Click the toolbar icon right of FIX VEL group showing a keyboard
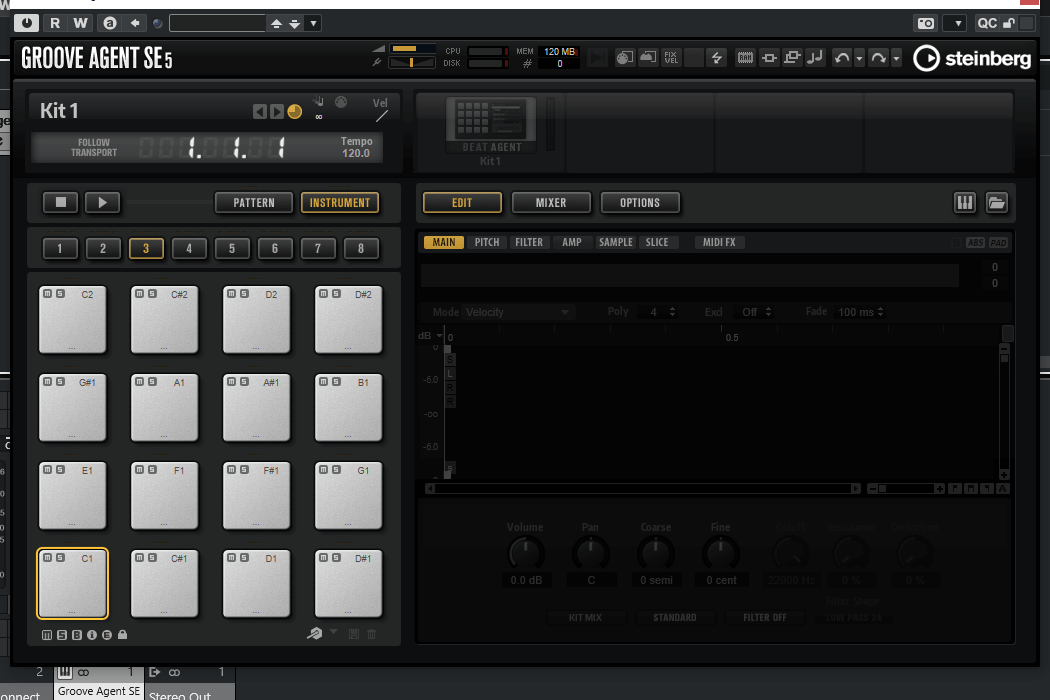1050x700 pixels. (745, 58)
